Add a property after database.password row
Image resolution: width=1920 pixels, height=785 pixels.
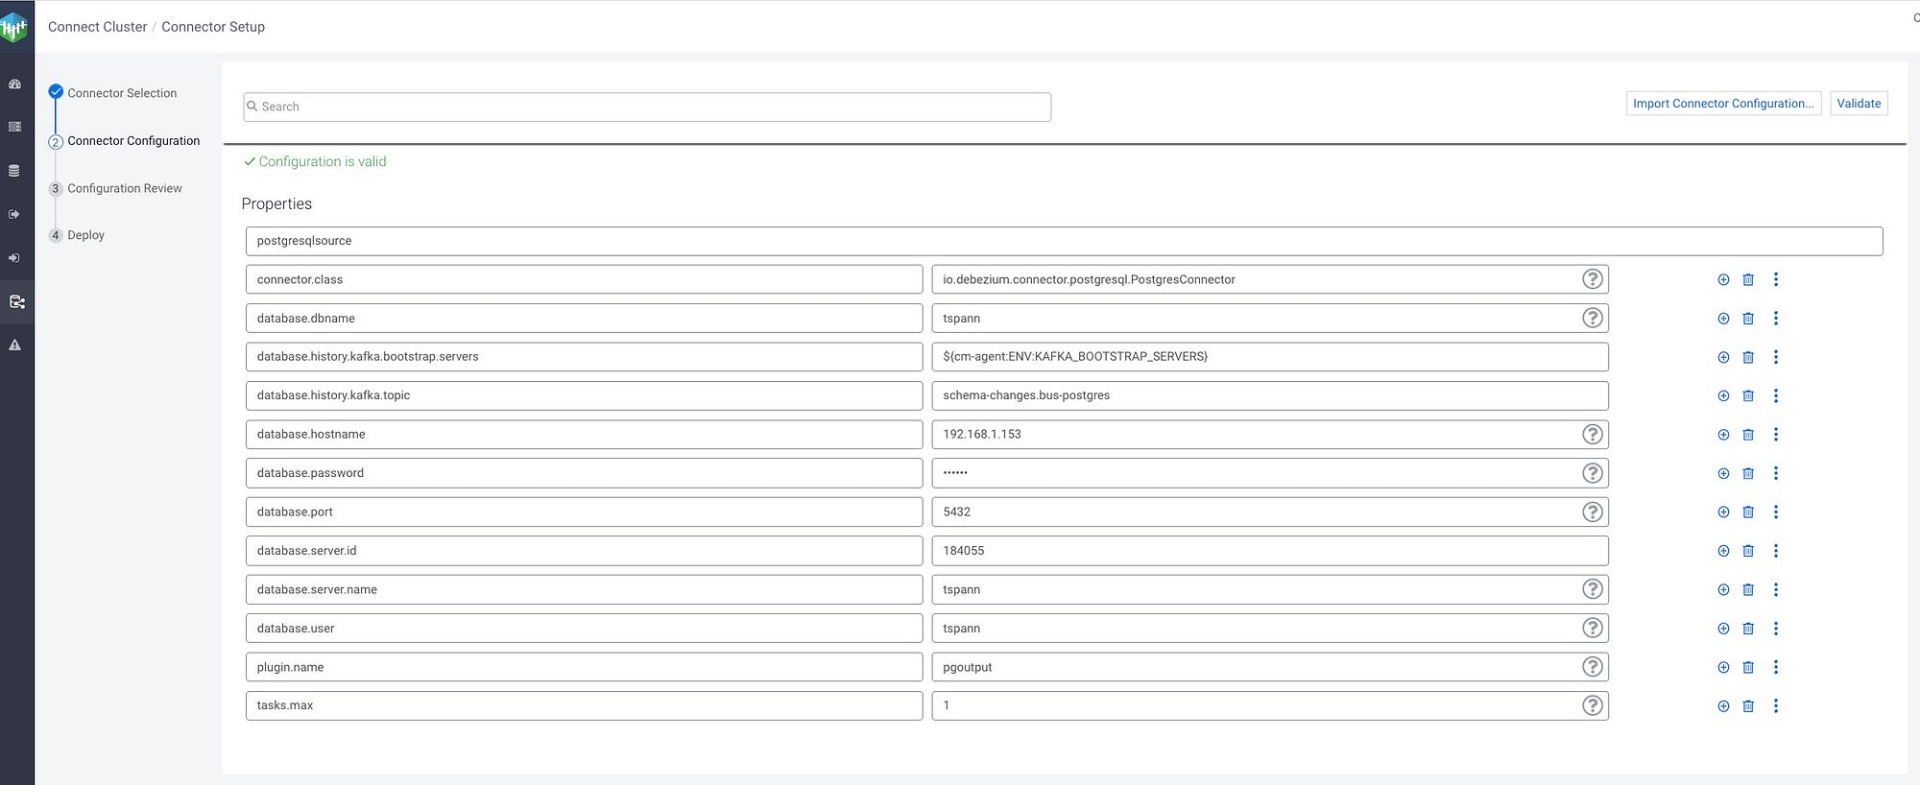pos(1723,474)
